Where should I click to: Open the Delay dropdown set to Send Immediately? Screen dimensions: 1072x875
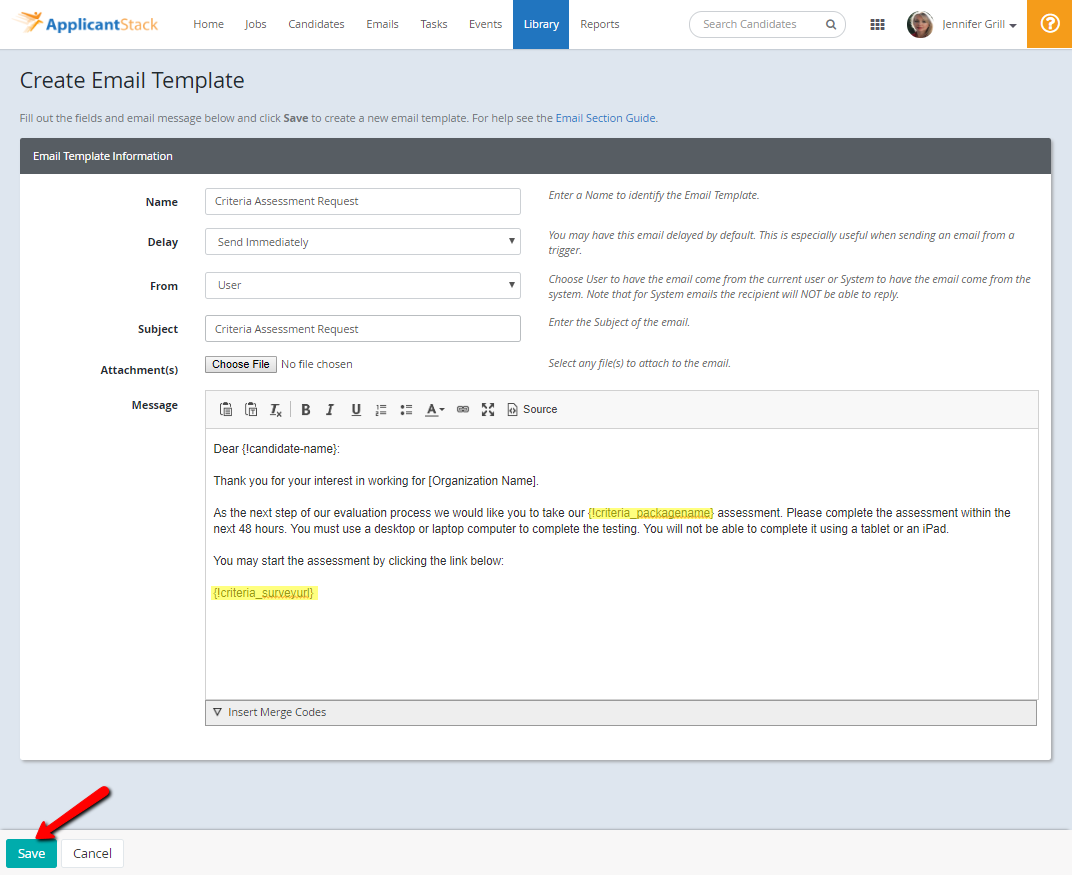pos(362,241)
